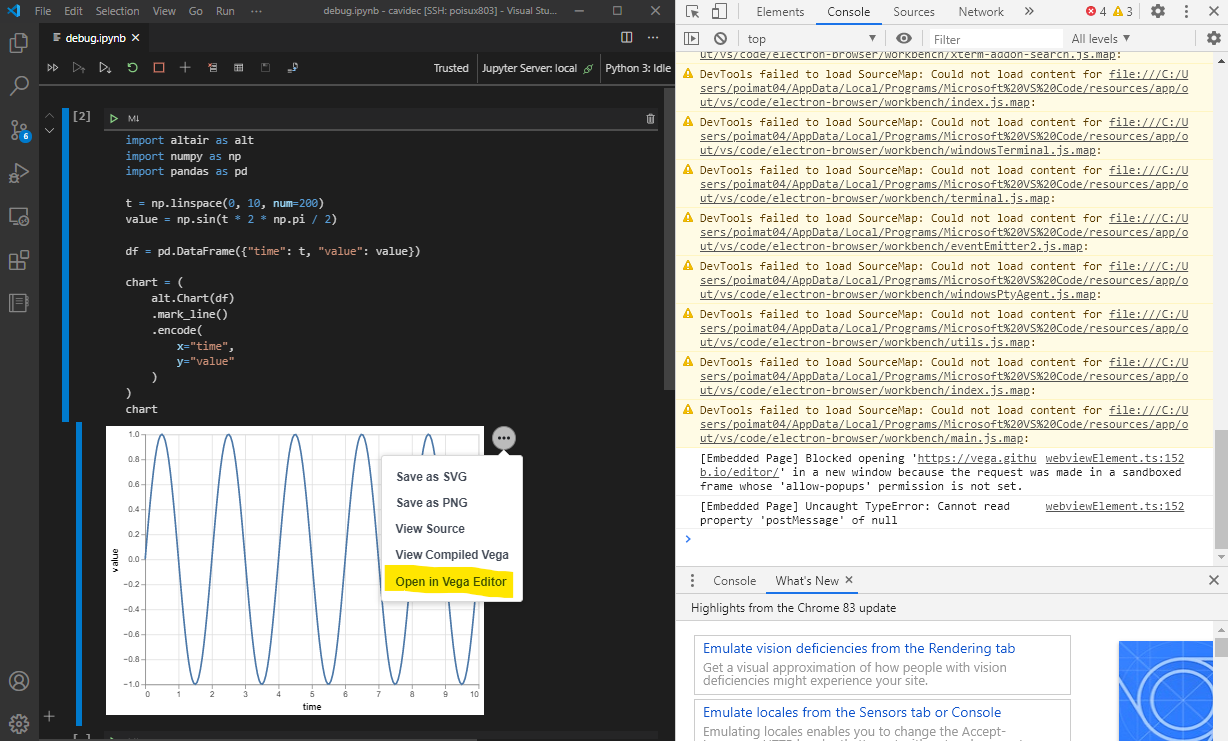Screen dimensions: 1228x741
Task: Click the clear console icon in DevTools
Action: point(719,38)
